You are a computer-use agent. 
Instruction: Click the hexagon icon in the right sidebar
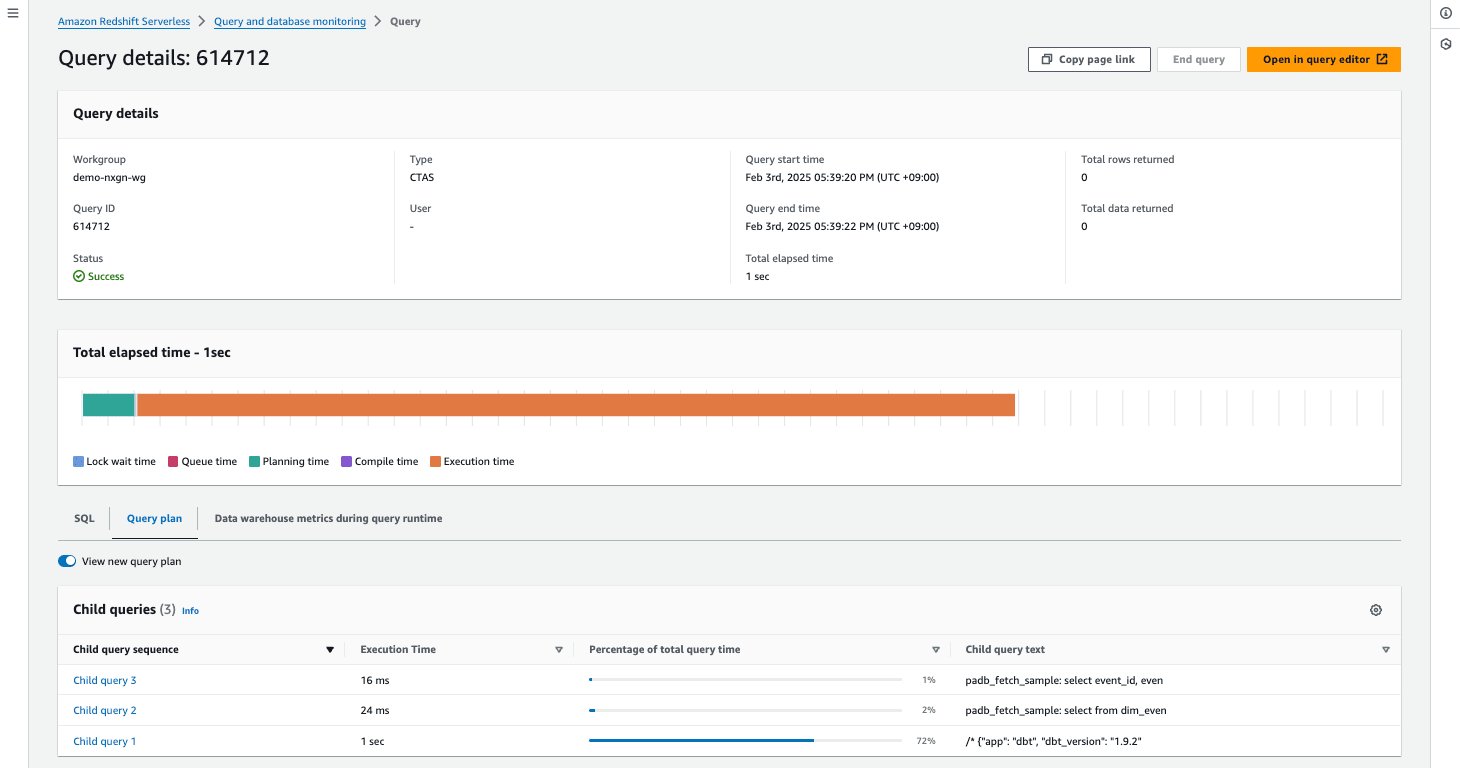point(1445,44)
